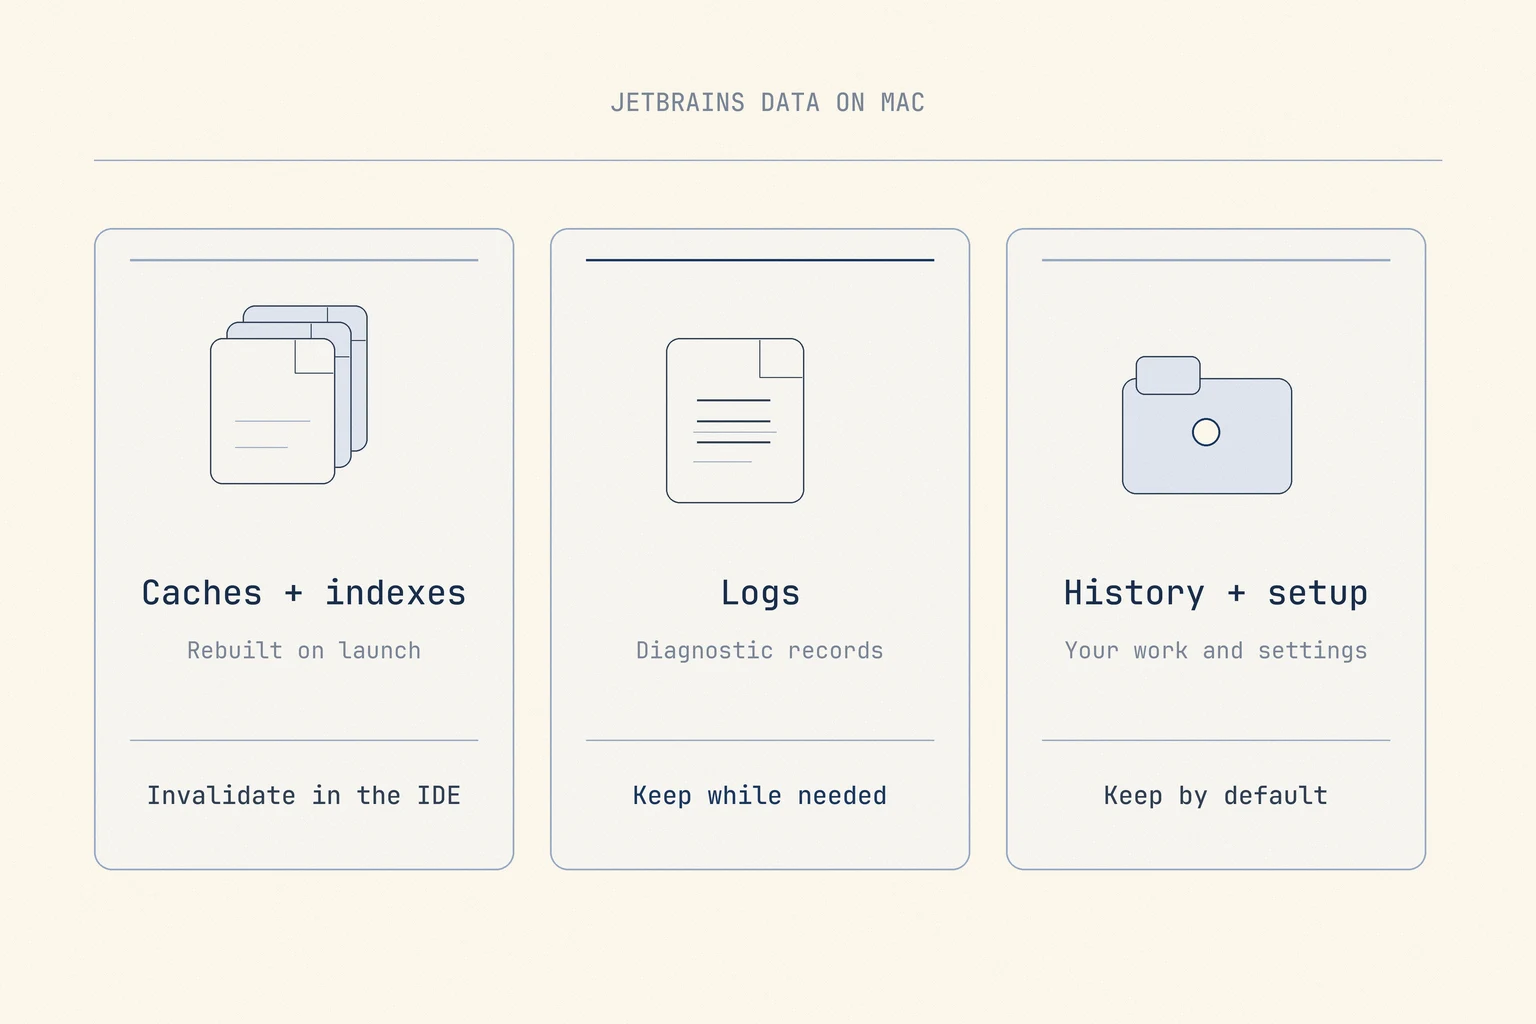This screenshot has height=1024, width=1536.
Task: Click 'Keep while needed' text
Action: coord(760,796)
